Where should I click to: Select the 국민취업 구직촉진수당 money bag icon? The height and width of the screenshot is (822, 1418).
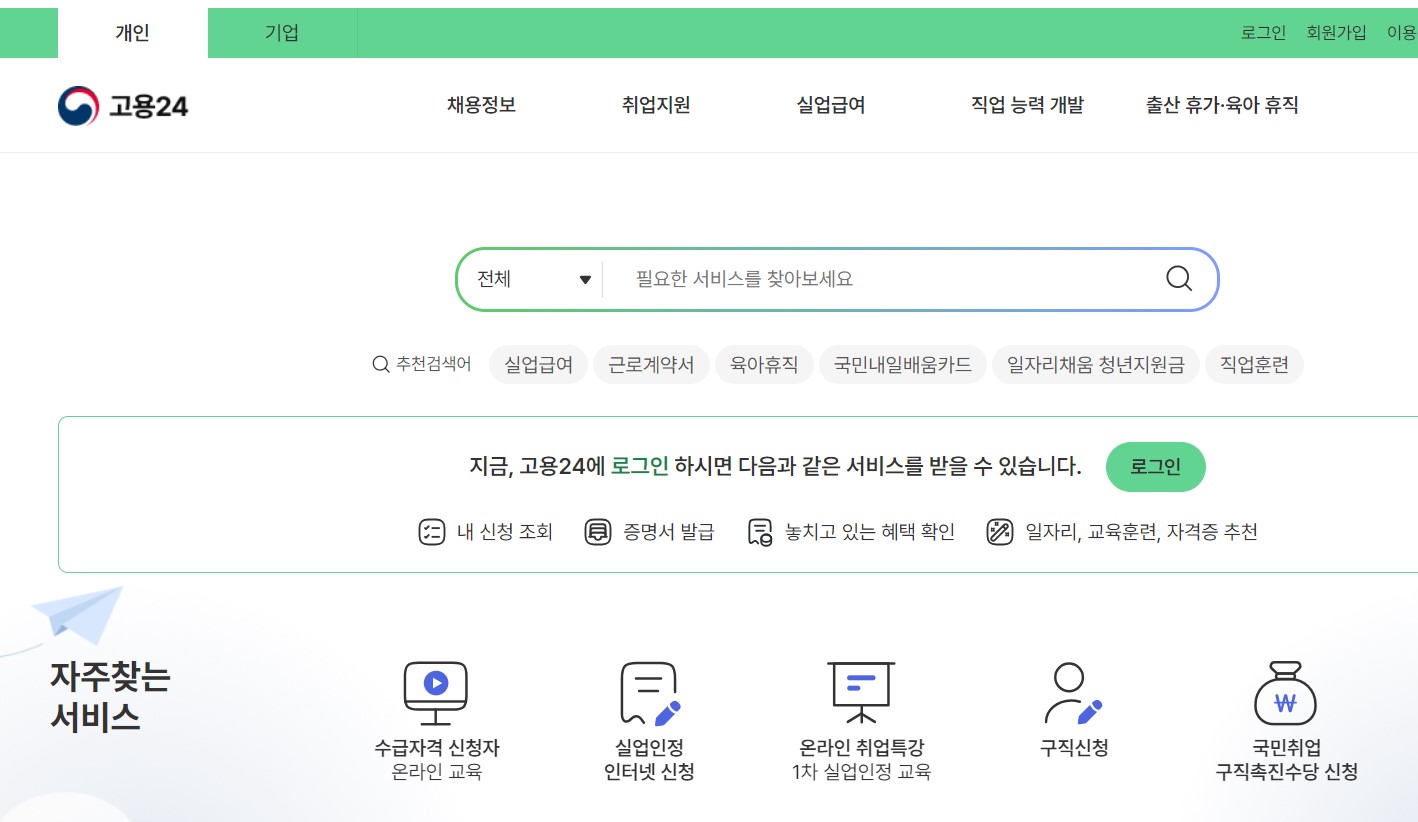(1285, 690)
